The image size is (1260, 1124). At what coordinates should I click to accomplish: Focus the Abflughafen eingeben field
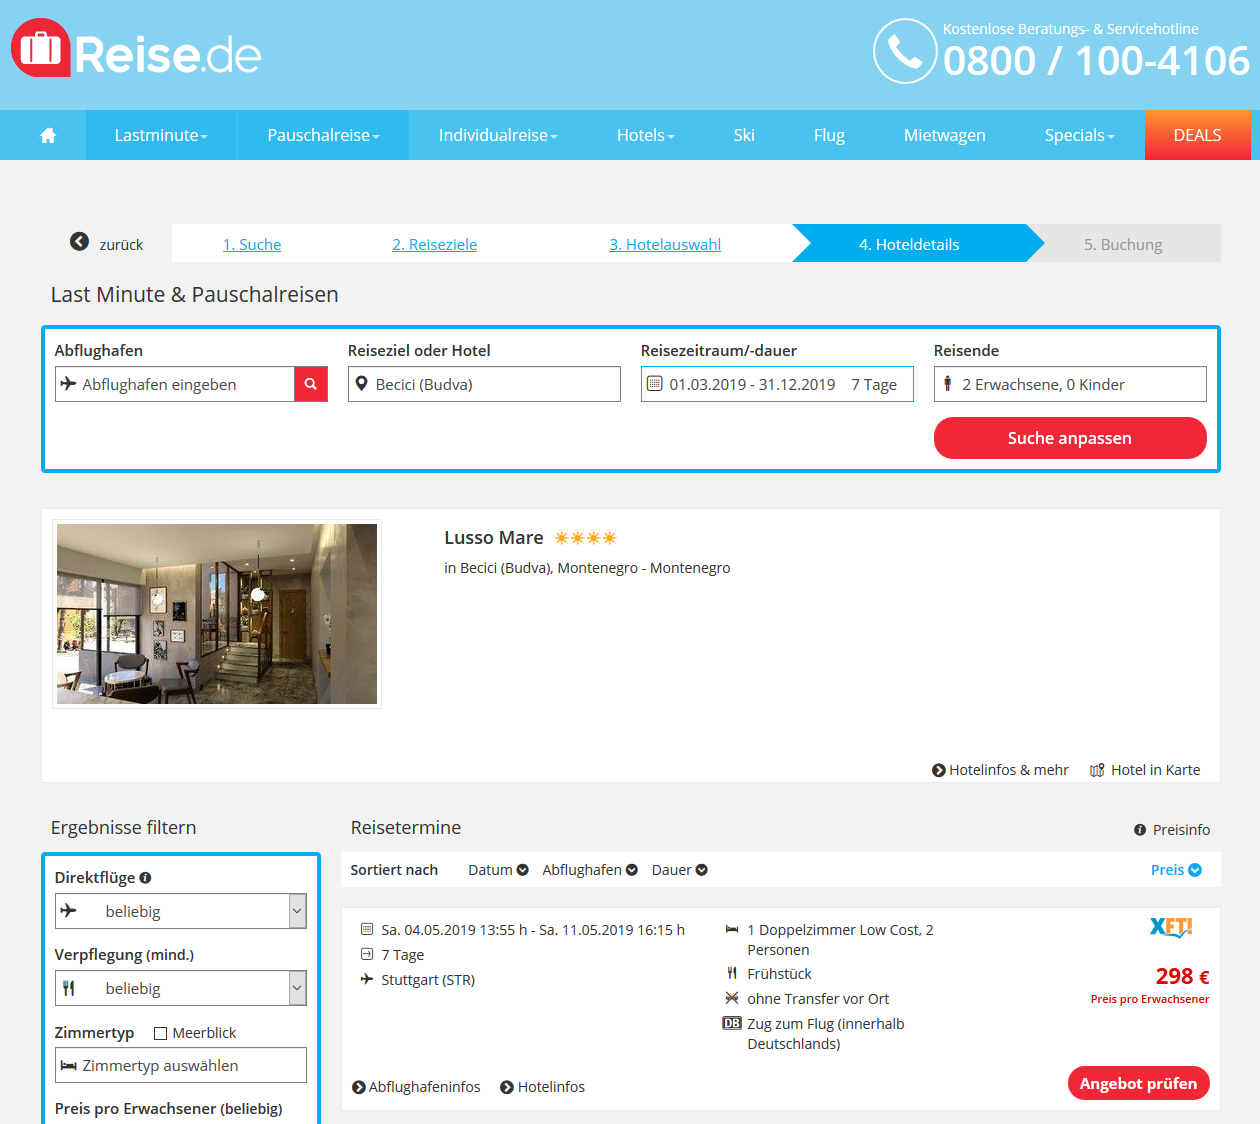175,384
